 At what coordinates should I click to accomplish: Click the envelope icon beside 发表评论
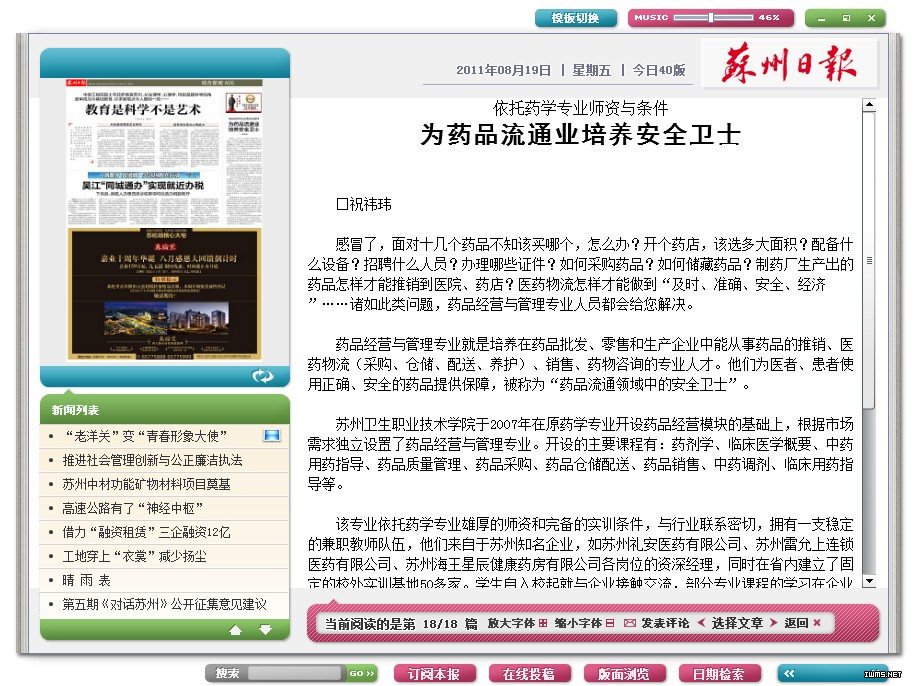[x=629, y=623]
